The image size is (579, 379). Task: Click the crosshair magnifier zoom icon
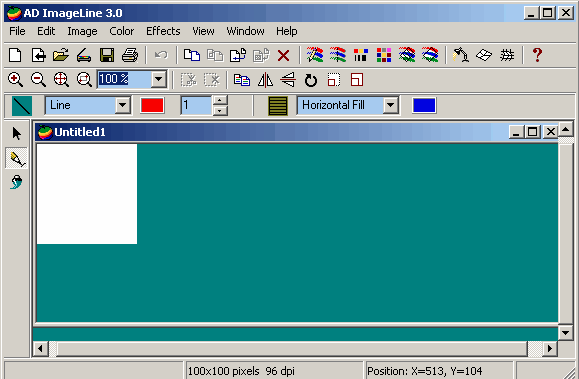click(61, 79)
